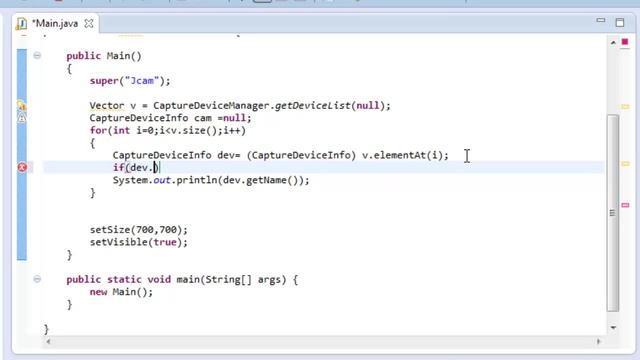The height and width of the screenshot is (360, 640).
Task: Click on cam =null declaration
Action: coord(222,118)
